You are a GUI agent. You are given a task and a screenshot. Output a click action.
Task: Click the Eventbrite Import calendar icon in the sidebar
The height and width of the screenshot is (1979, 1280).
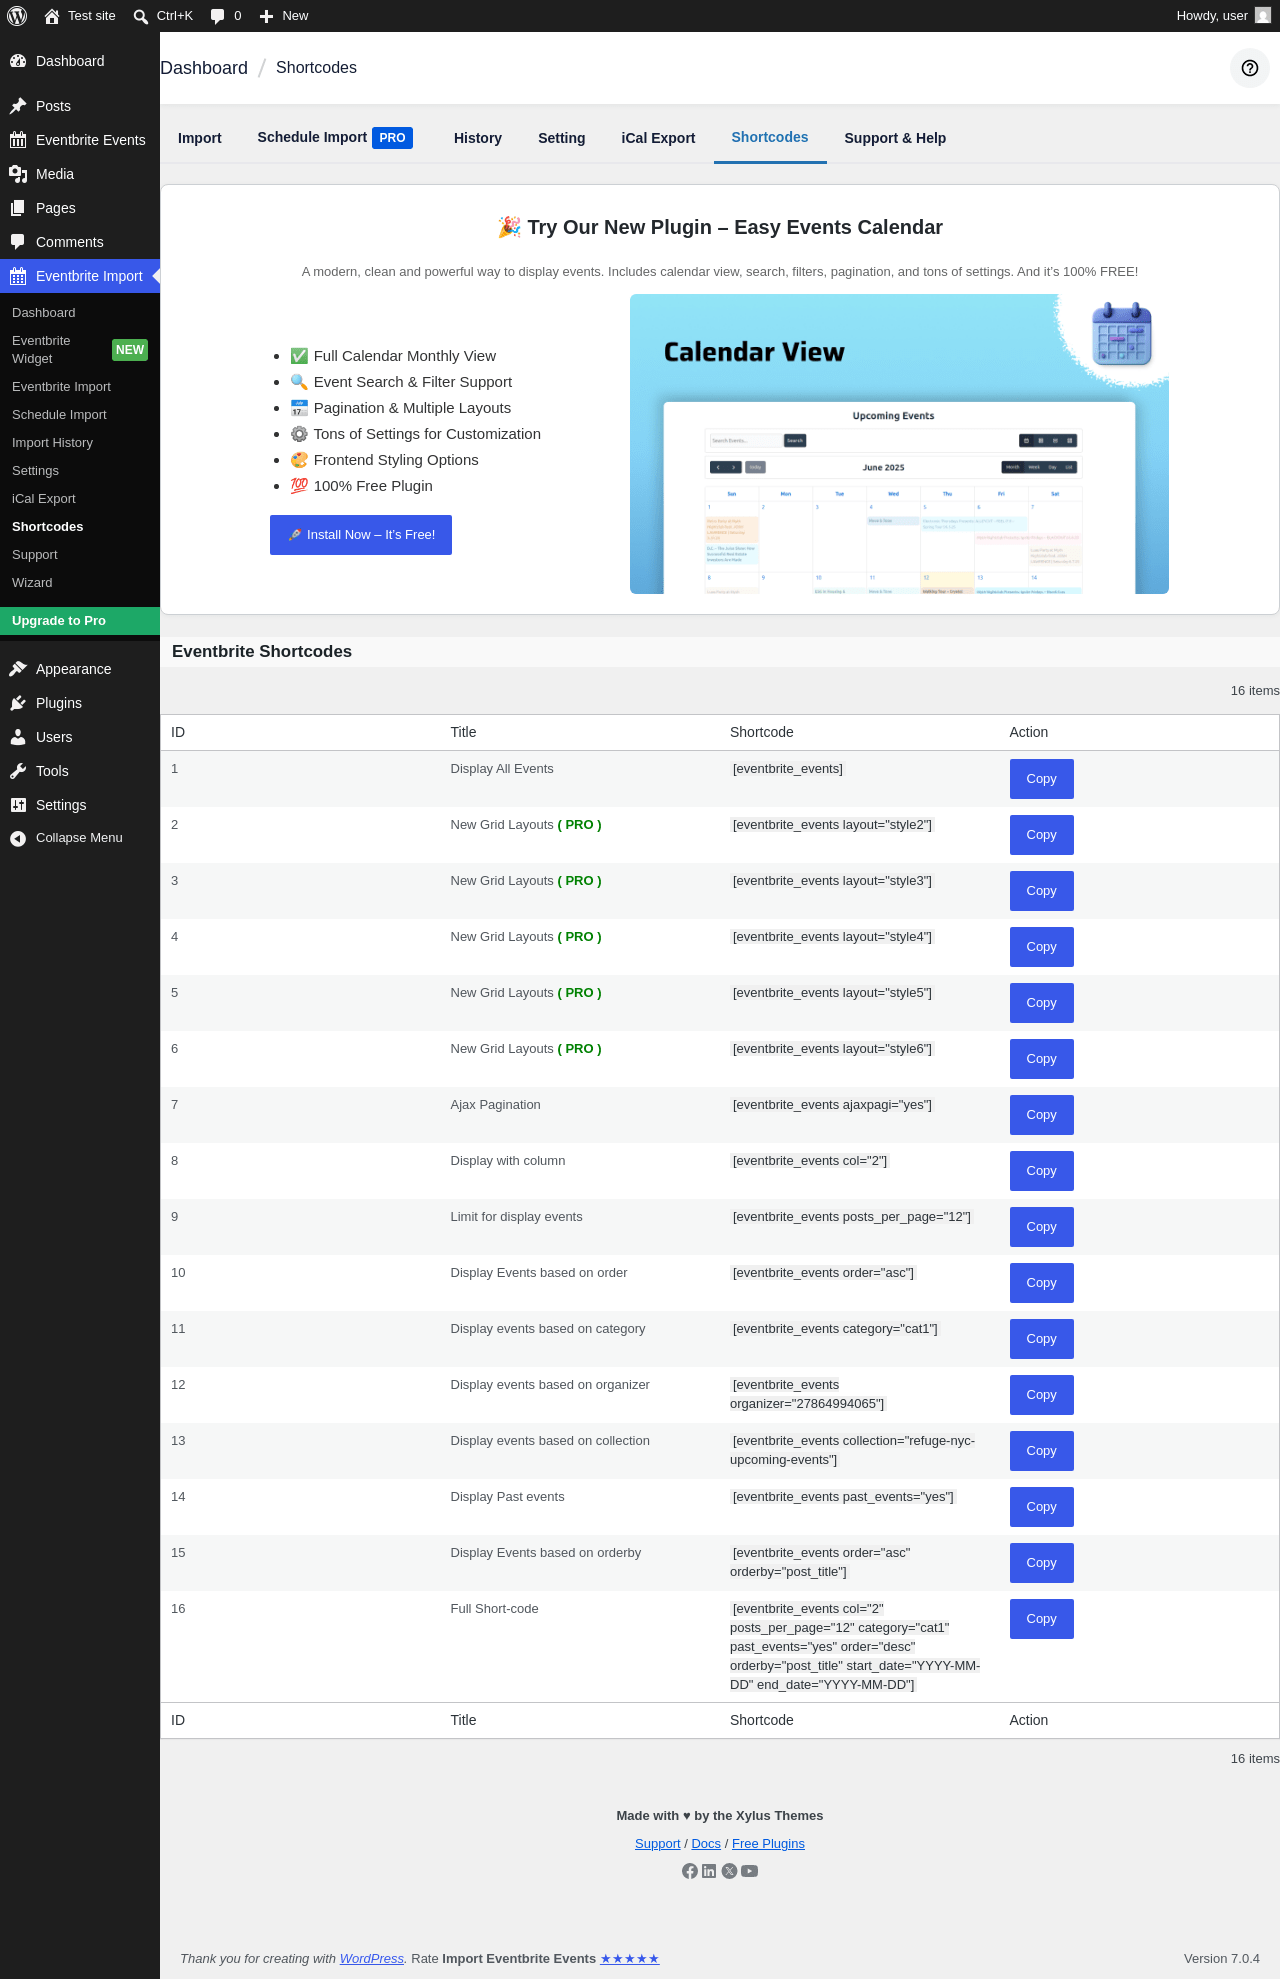(18, 276)
